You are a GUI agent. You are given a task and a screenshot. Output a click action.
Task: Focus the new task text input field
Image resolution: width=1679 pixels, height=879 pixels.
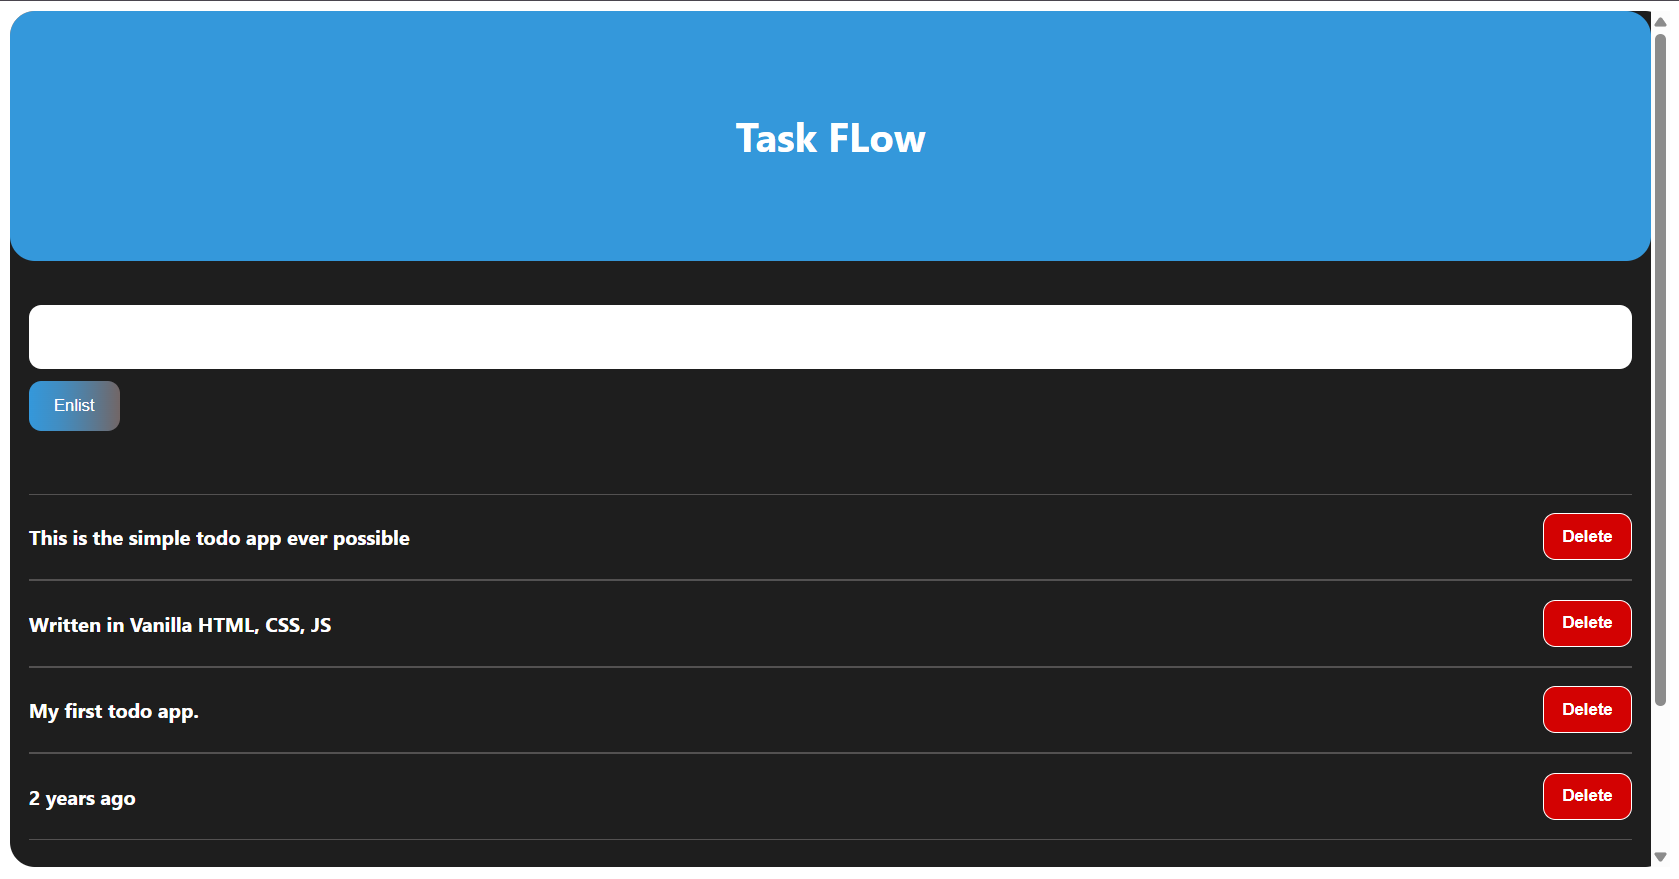(x=830, y=337)
